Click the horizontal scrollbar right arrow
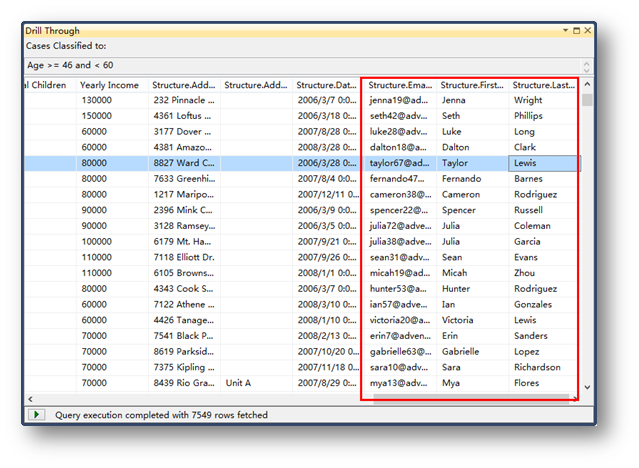639x468 pixels. [x=574, y=398]
